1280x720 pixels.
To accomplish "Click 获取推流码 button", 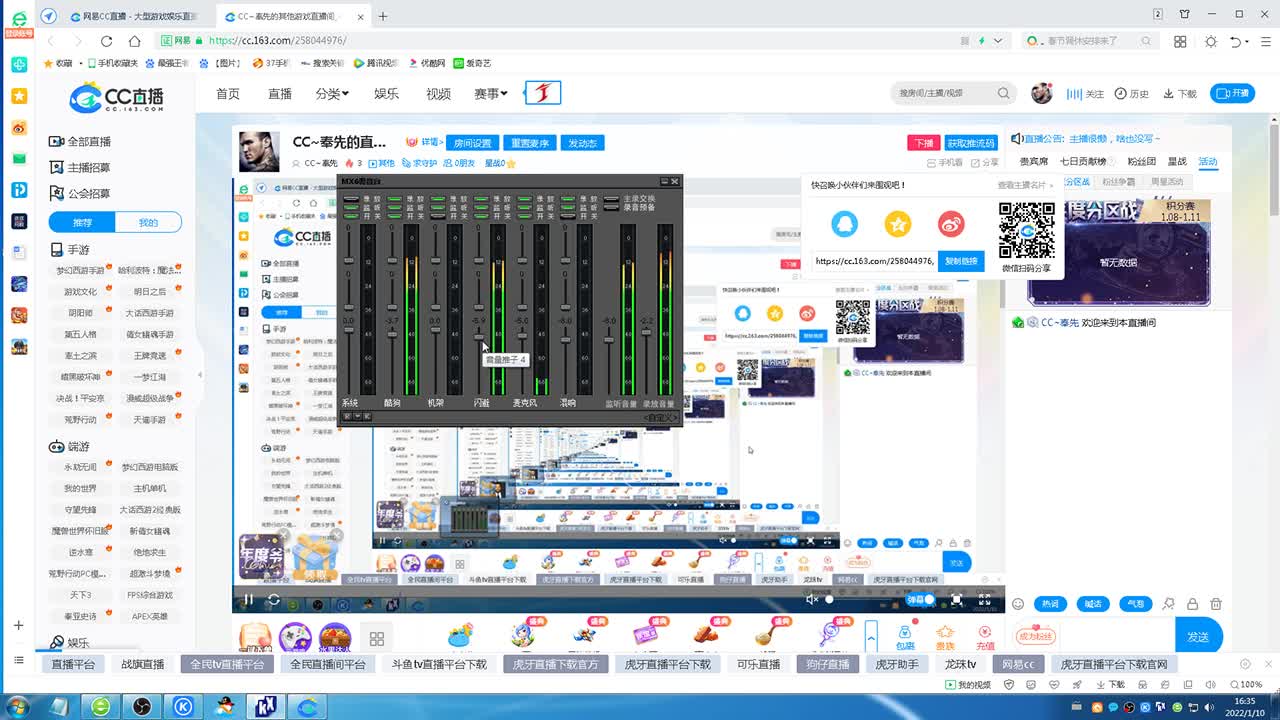I will pyautogui.click(x=971, y=143).
